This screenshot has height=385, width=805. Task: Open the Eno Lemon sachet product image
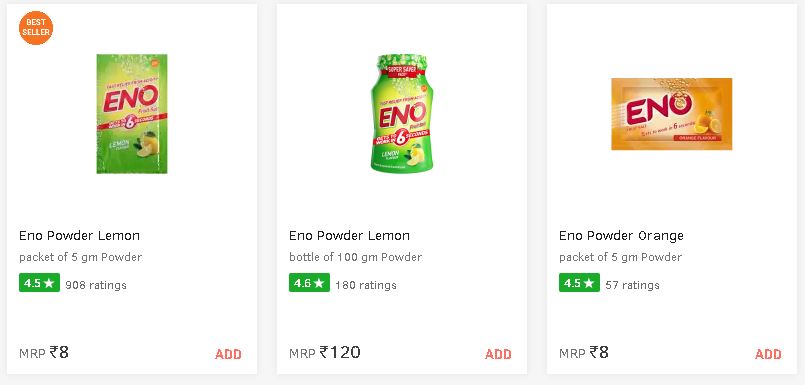point(132,113)
